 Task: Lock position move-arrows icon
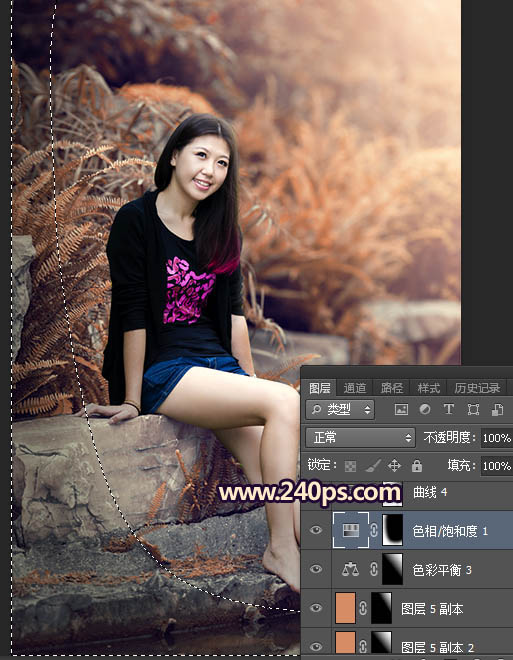394,466
